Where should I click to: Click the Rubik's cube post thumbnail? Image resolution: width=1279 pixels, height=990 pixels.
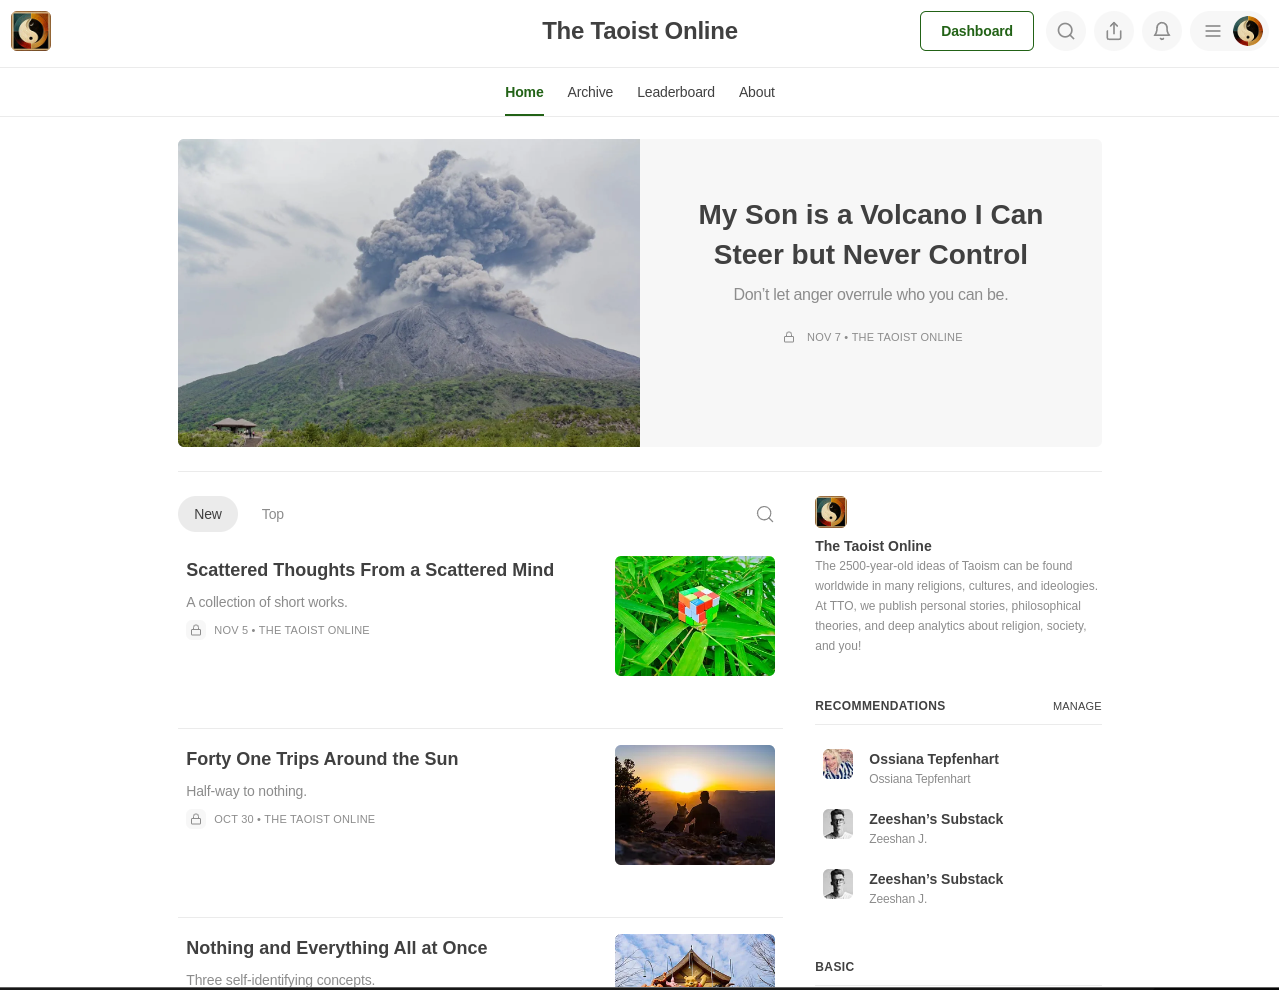coord(695,616)
